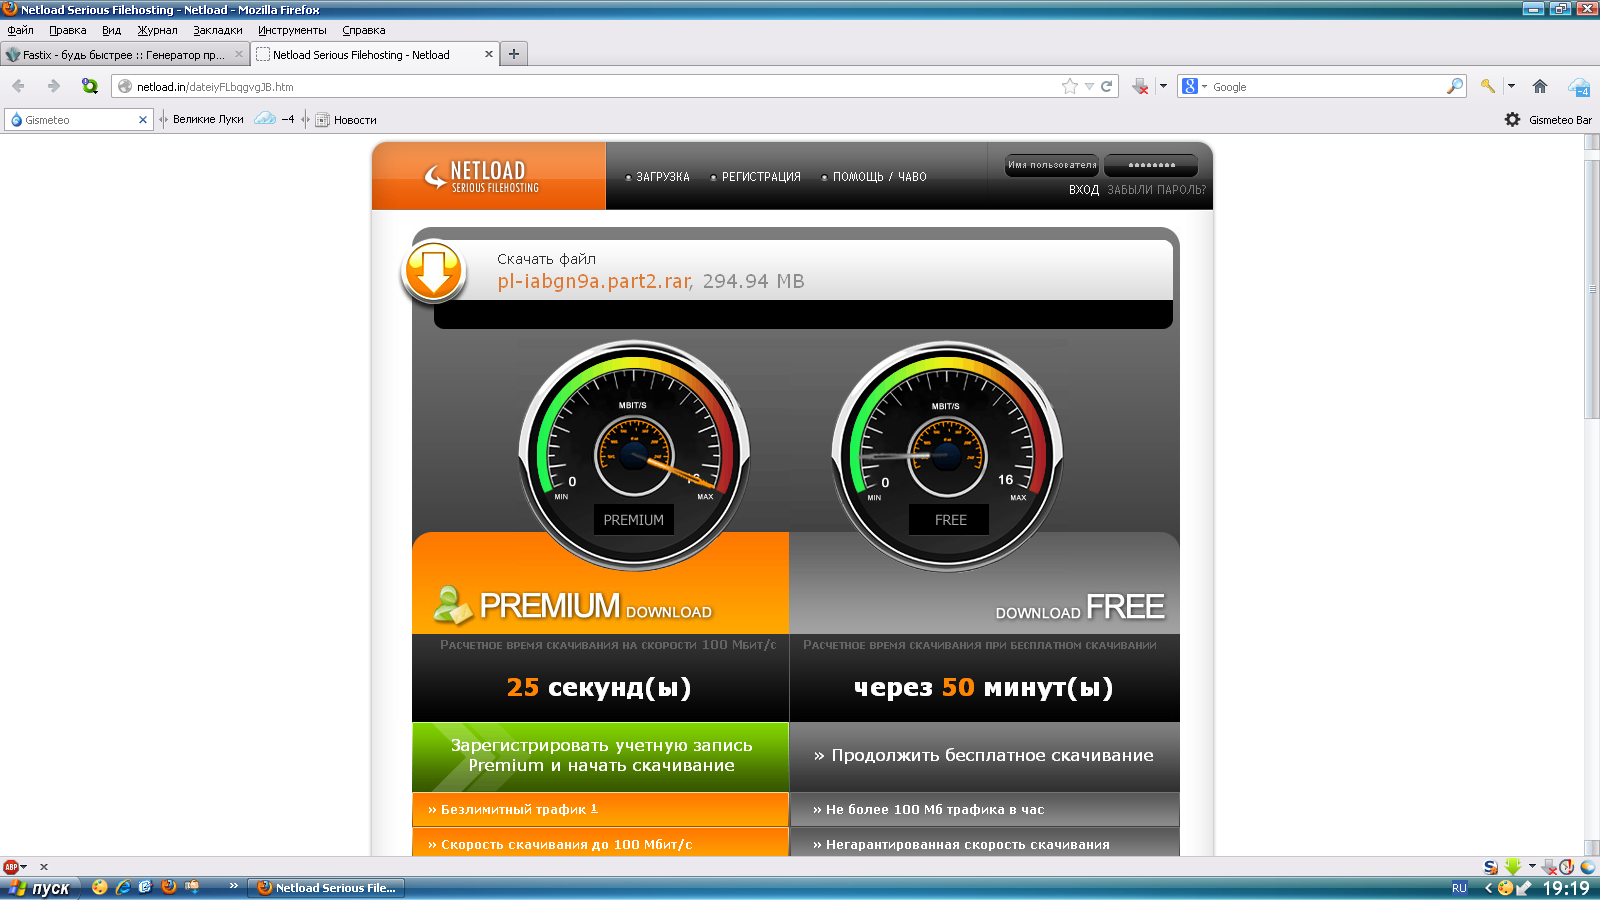Open the Закладки menu
1600x900 pixels.
click(x=218, y=30)
